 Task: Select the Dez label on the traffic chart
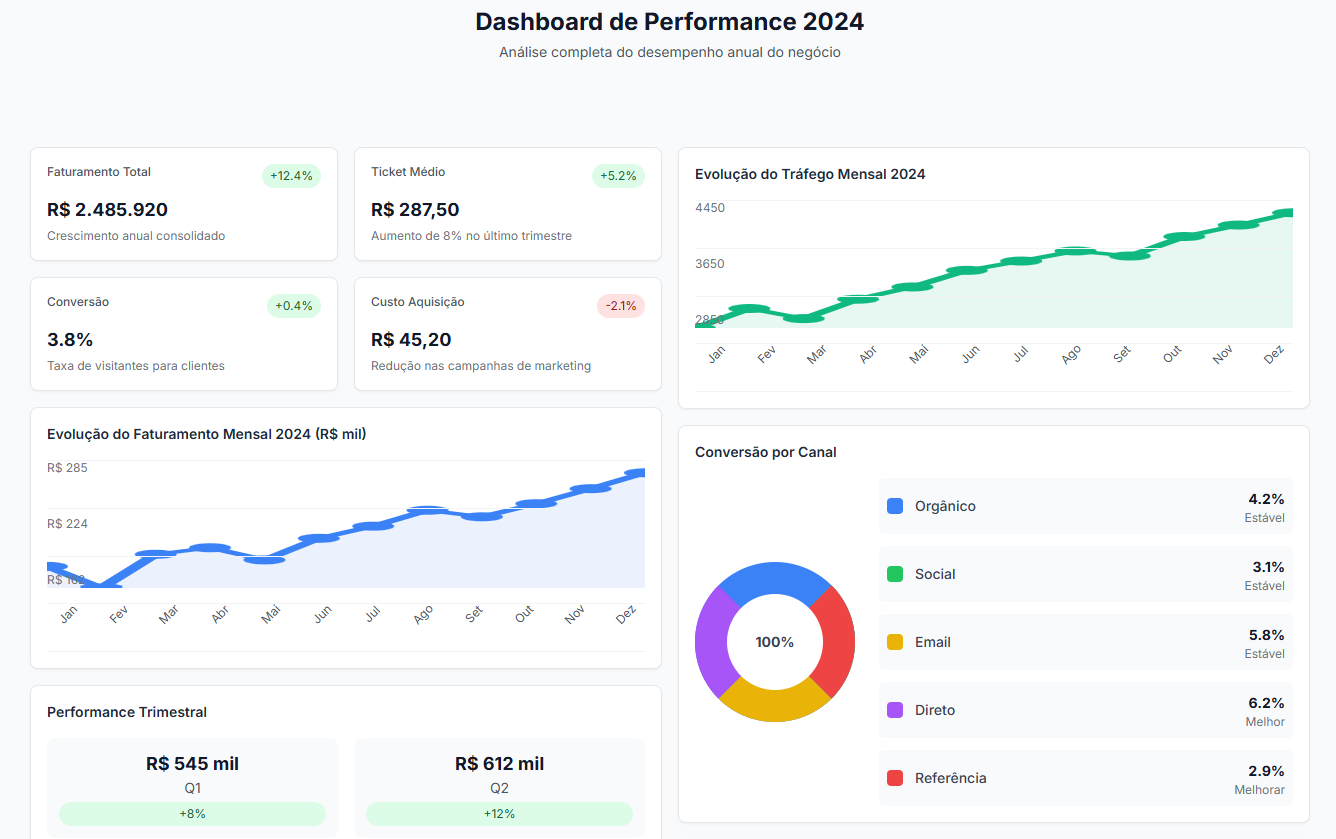[x=1275, y=355]
